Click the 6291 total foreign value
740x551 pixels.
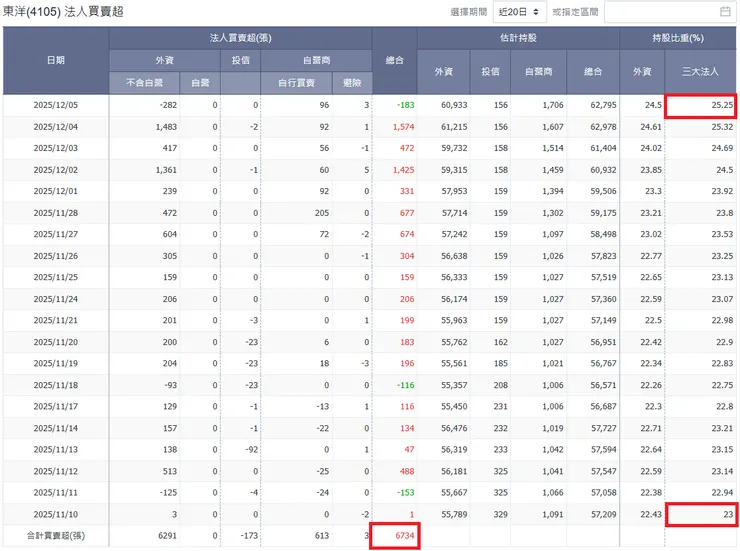click(x=168, y=536)
